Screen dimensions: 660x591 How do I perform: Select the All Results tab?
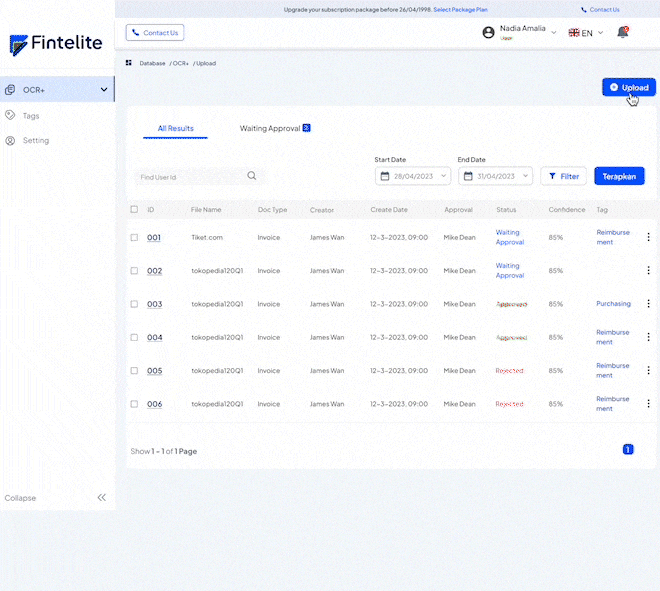click(x=176, y=129)
